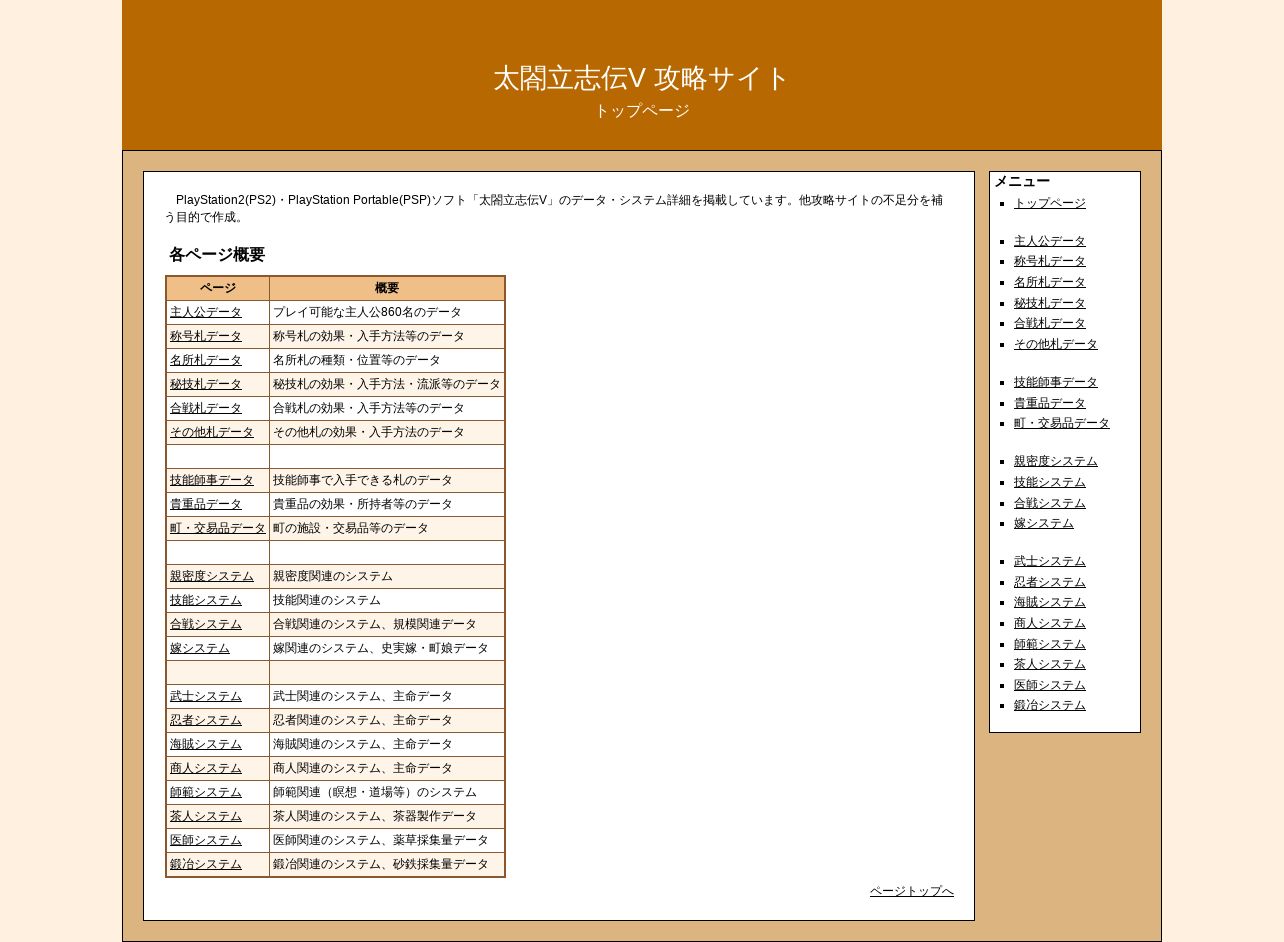Select the cell 親密度関連のシステム
The height and width of the screenshot is (942, 1284).
(x=387, y=576)
